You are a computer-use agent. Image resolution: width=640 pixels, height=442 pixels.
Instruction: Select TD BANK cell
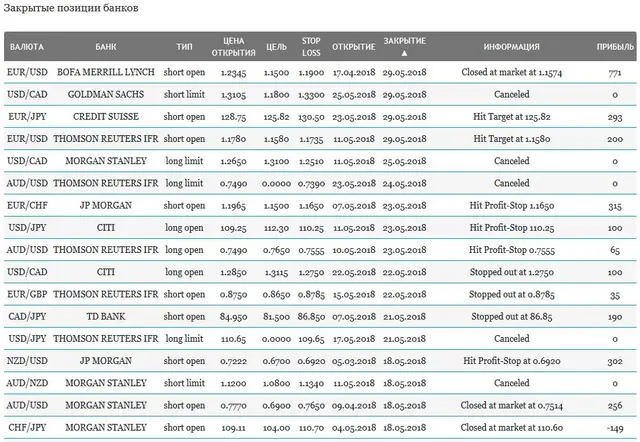point(106,316)
